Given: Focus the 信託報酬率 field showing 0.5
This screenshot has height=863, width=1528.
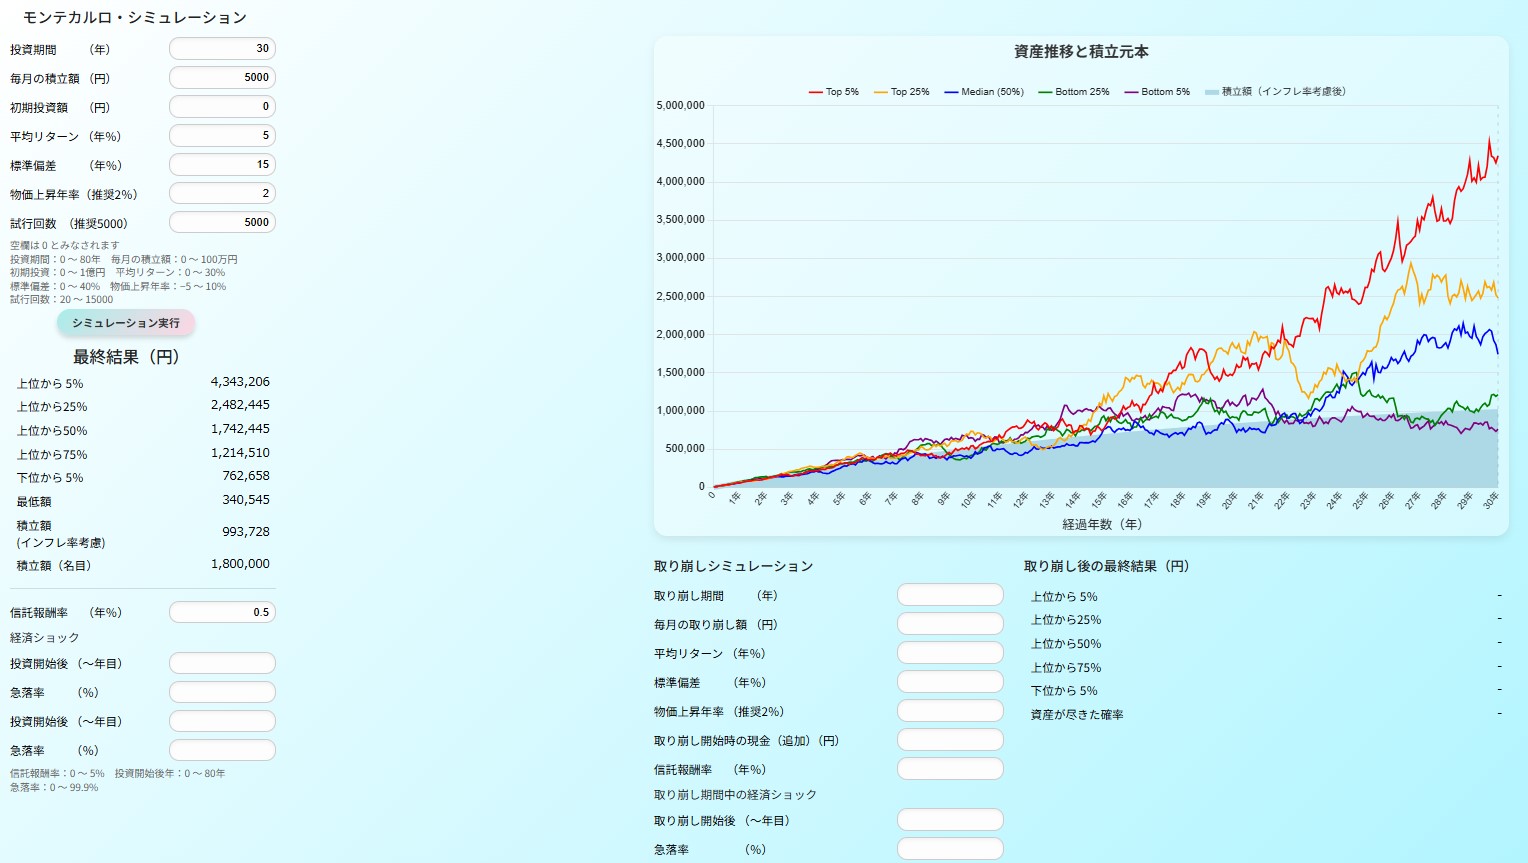Looking at the screenshot, I should pyautogui.click(x=222, y=613).
